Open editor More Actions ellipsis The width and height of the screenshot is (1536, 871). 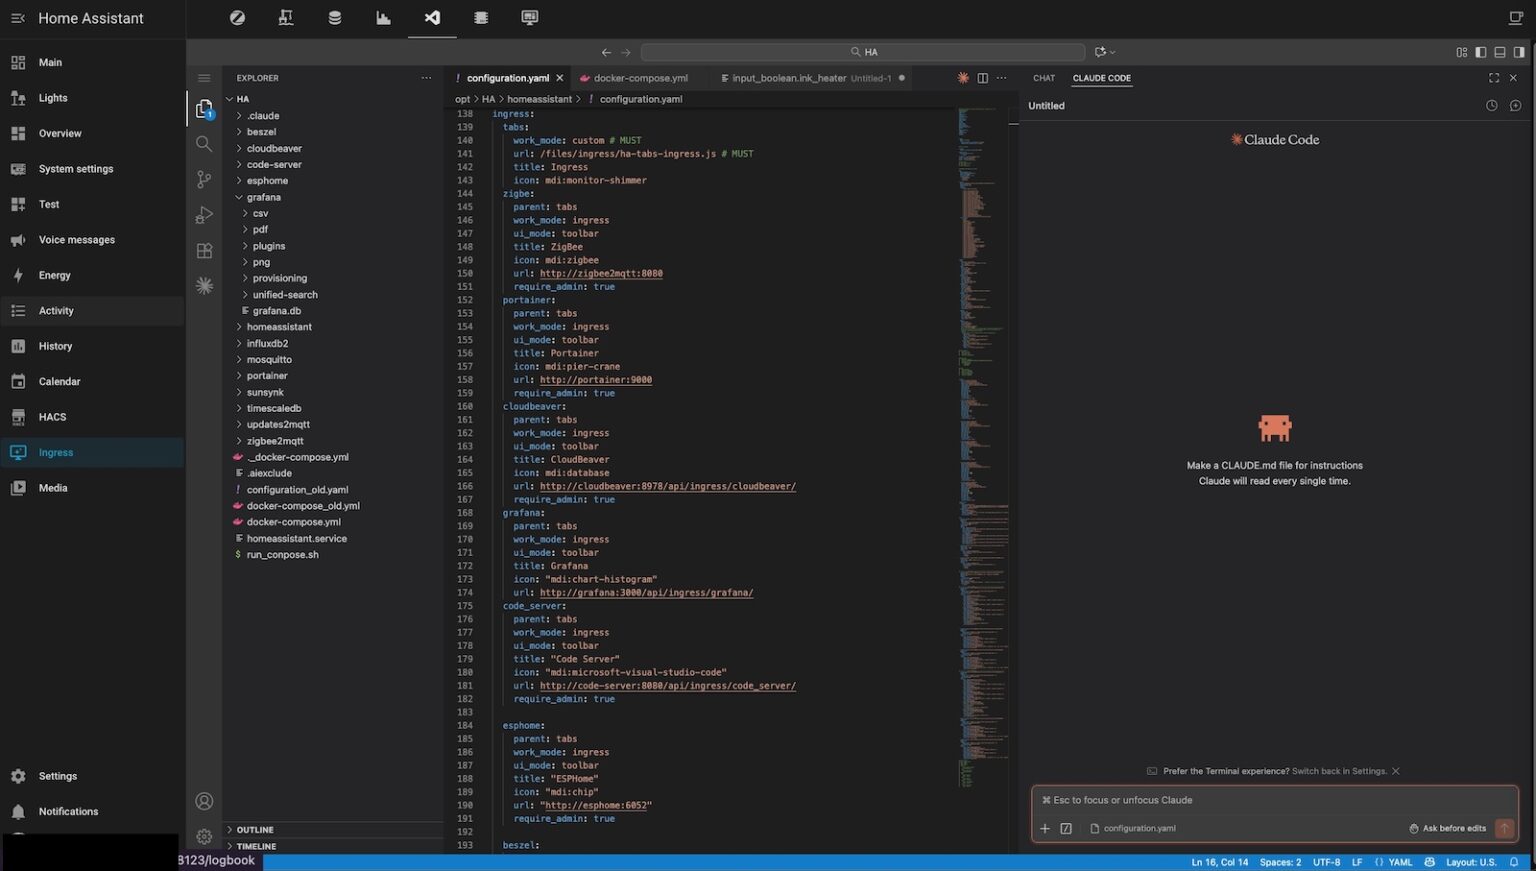(x=1001, y=78)
